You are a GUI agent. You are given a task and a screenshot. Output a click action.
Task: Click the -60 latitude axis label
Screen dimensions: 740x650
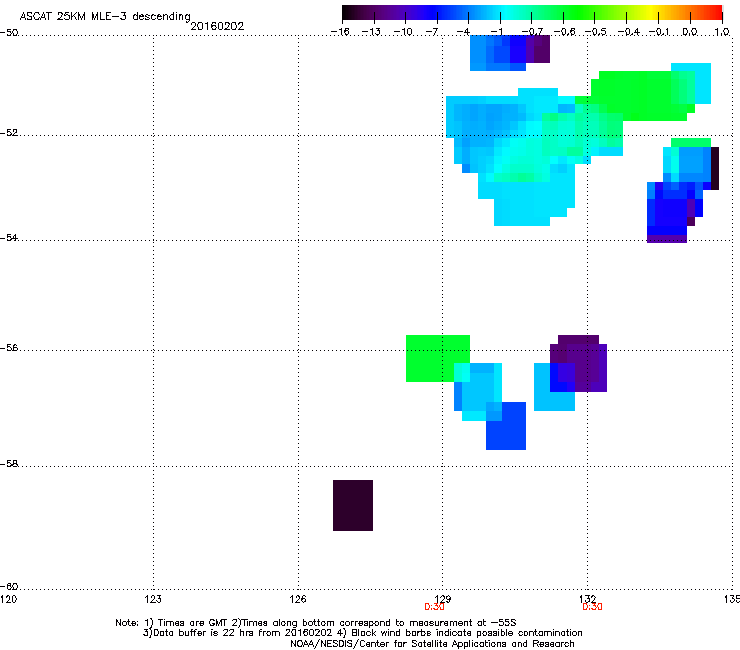(x=9, y=587)
